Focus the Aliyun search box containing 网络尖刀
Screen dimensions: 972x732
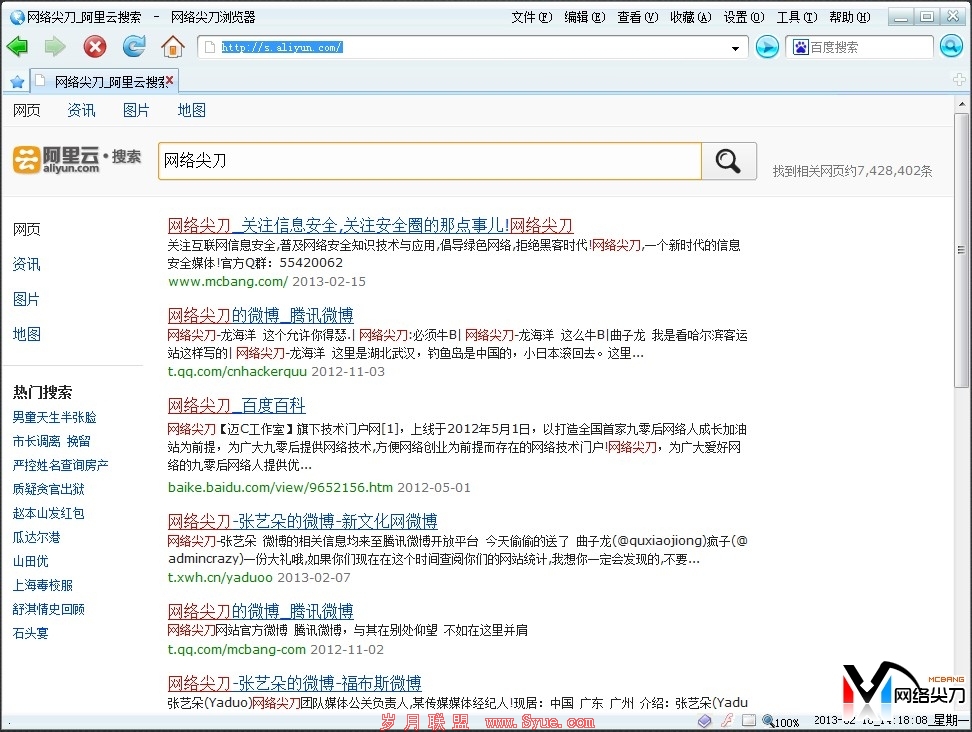(430, 161)
